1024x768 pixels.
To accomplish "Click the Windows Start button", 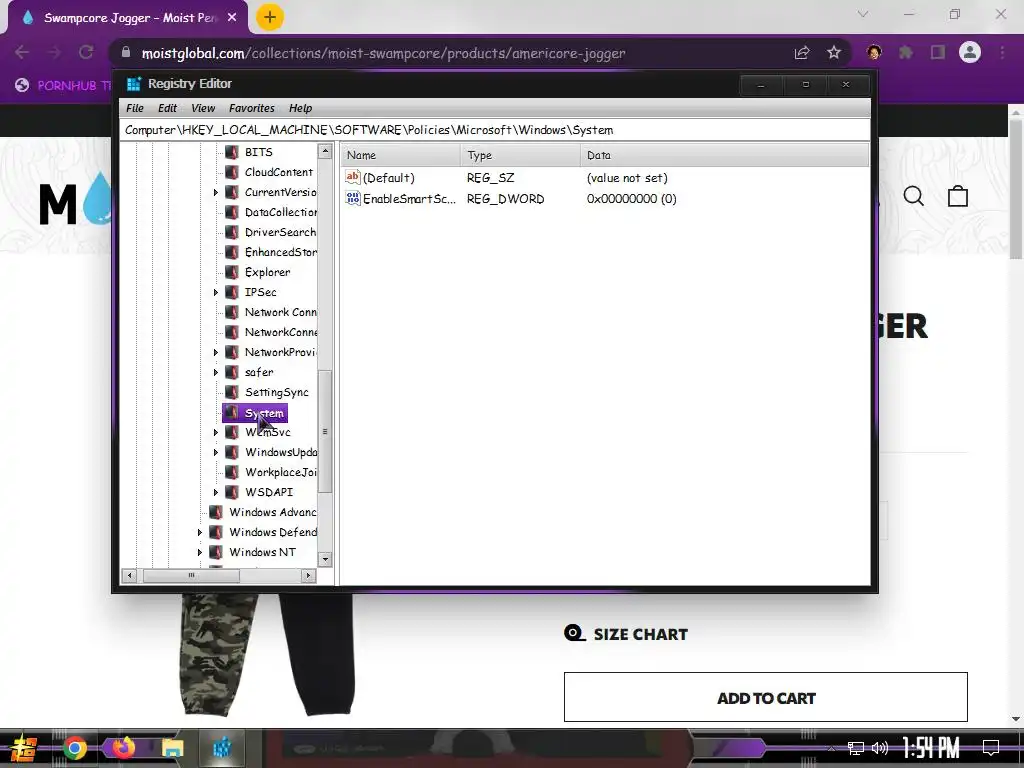I will (x=22, y=748).
